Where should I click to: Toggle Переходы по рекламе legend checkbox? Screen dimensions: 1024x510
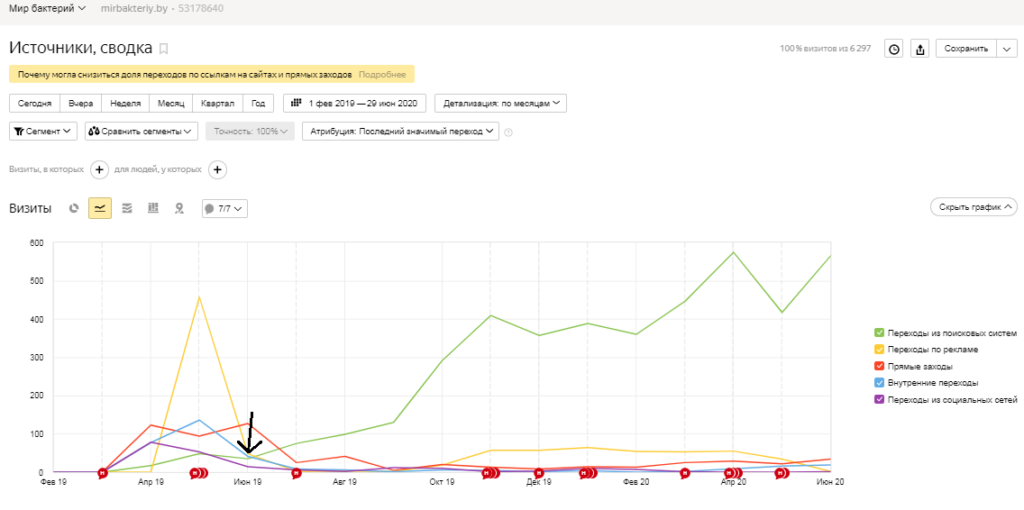[x=879, y=349]
